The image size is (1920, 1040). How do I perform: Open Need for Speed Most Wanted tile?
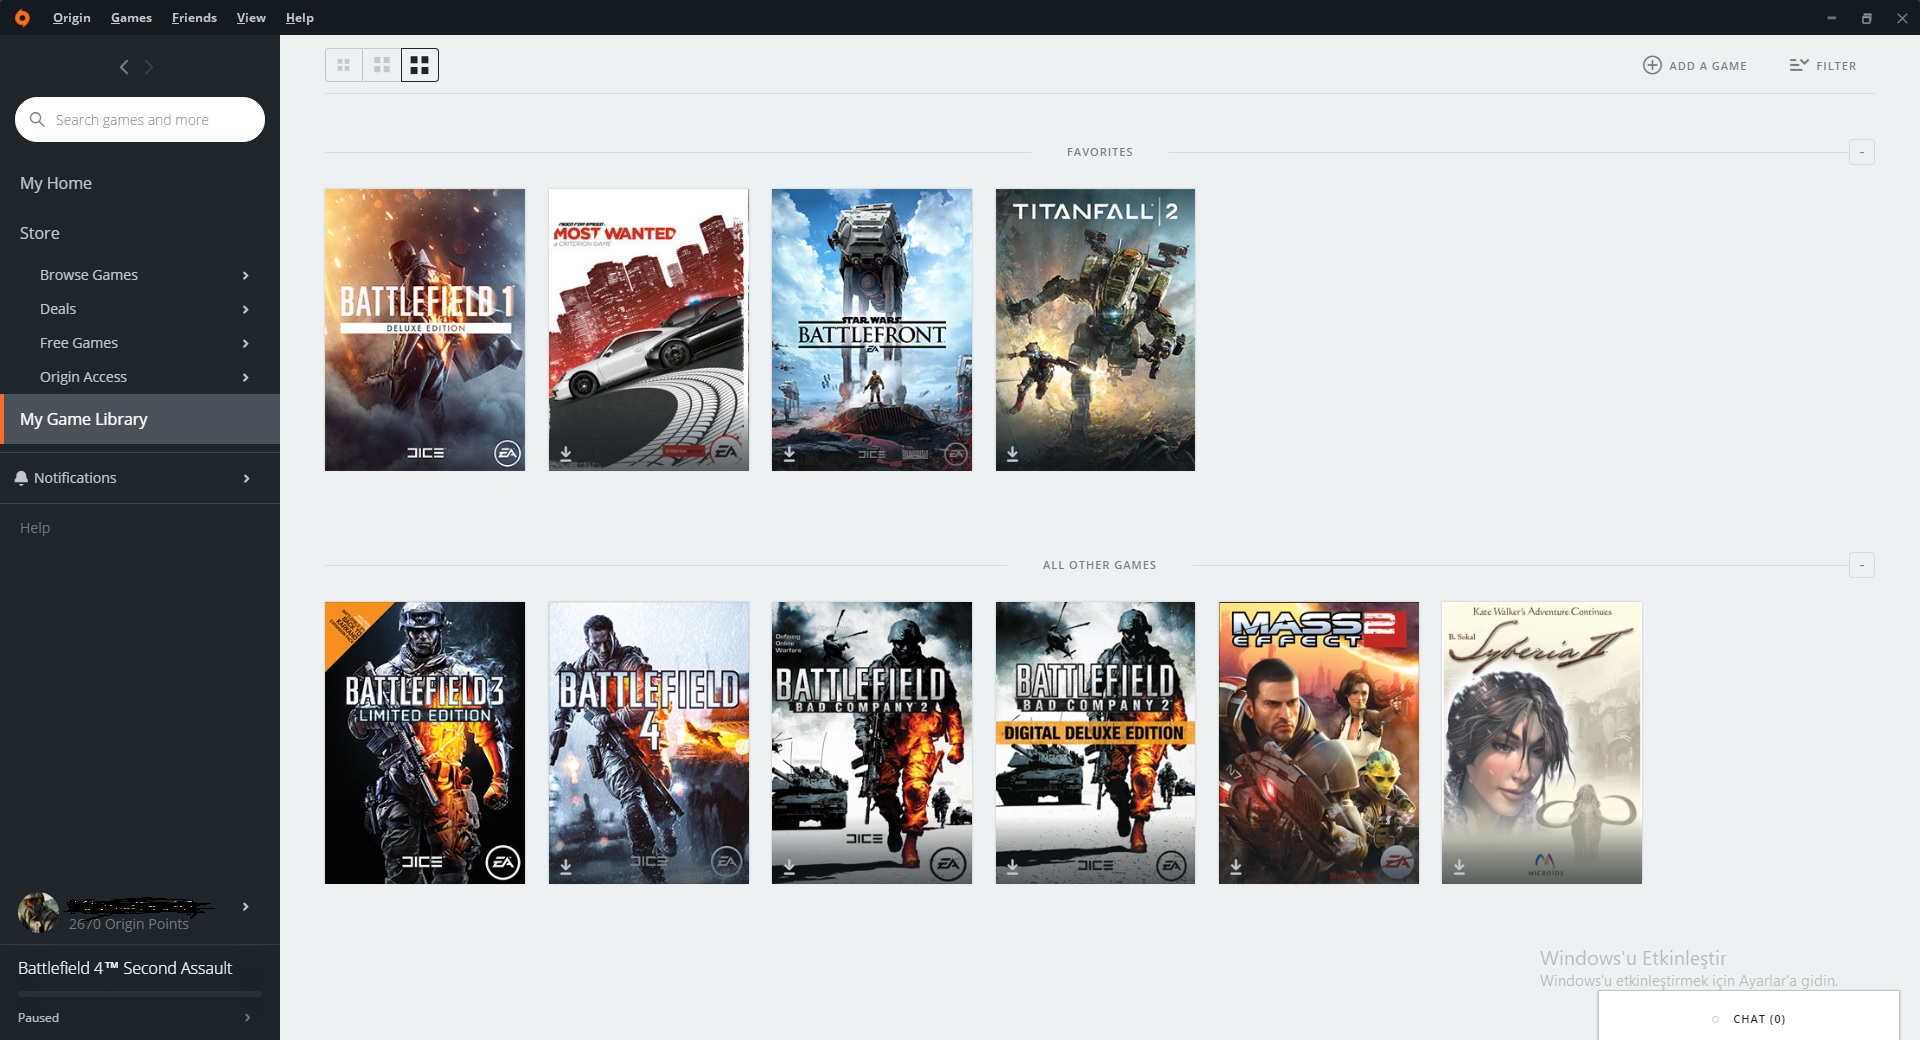[x=649, y=330]
